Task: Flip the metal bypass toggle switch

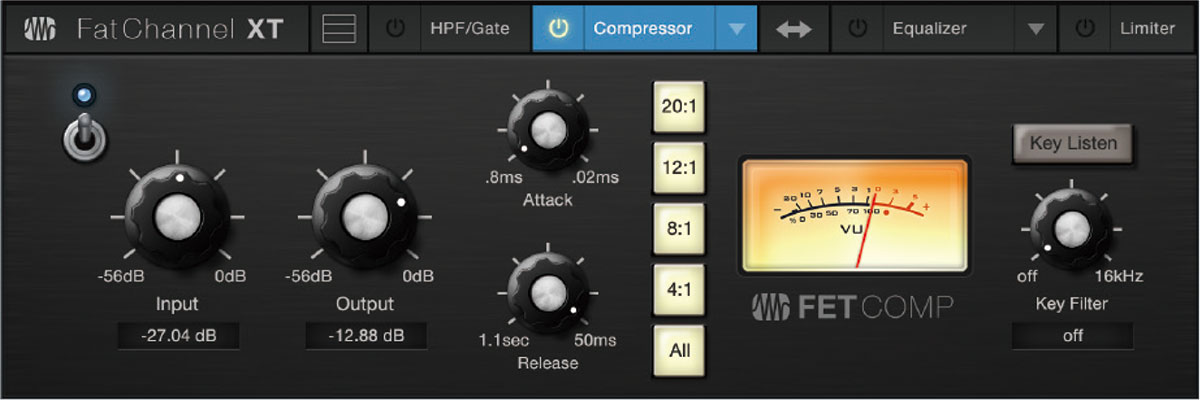Action: (x=84, y=138)
